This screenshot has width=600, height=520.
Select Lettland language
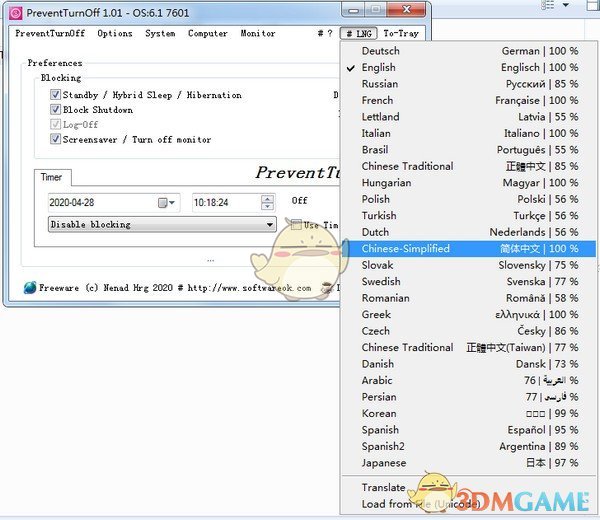pyautogui.click(x=468, y=117)
